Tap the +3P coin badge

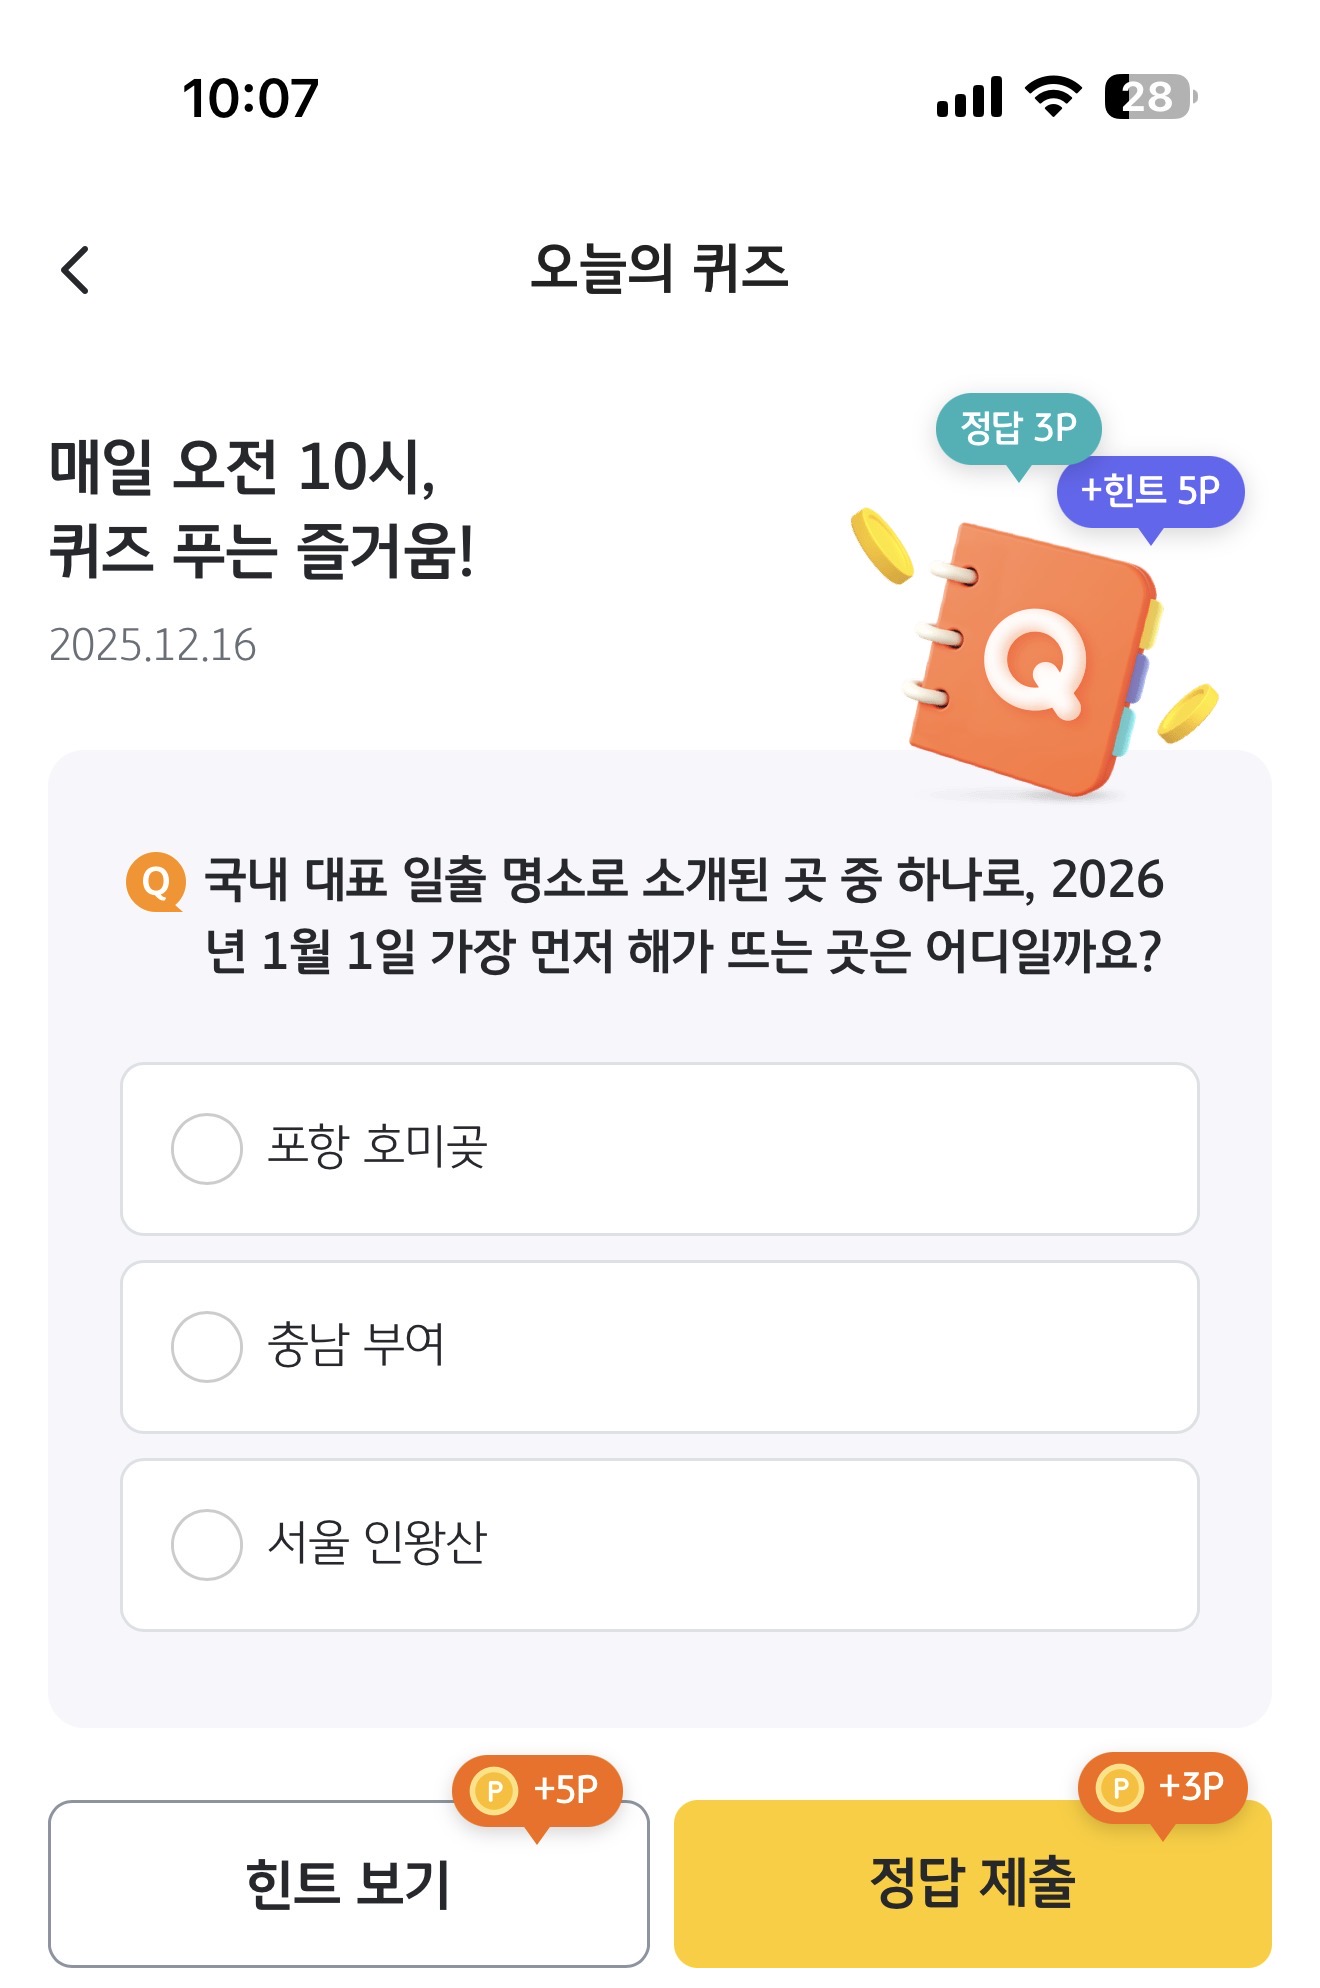[x=1163, y=1787]
